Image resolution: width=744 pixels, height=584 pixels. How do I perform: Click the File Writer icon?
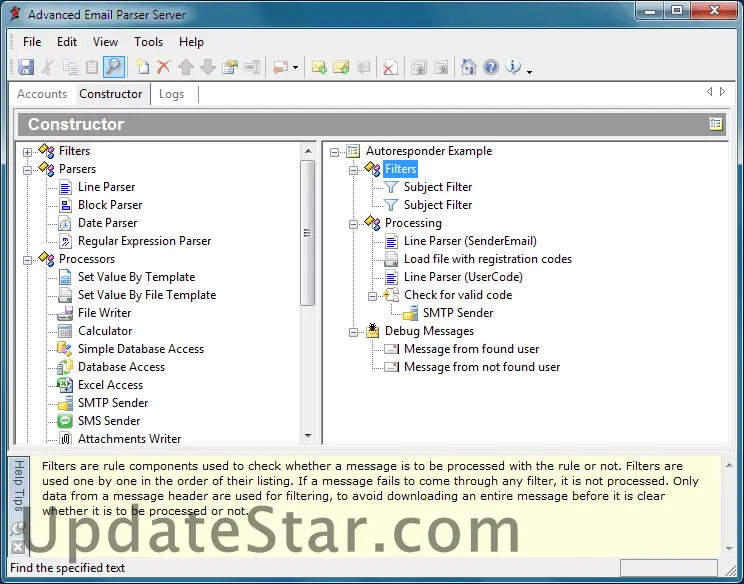(x=65, y=313)
